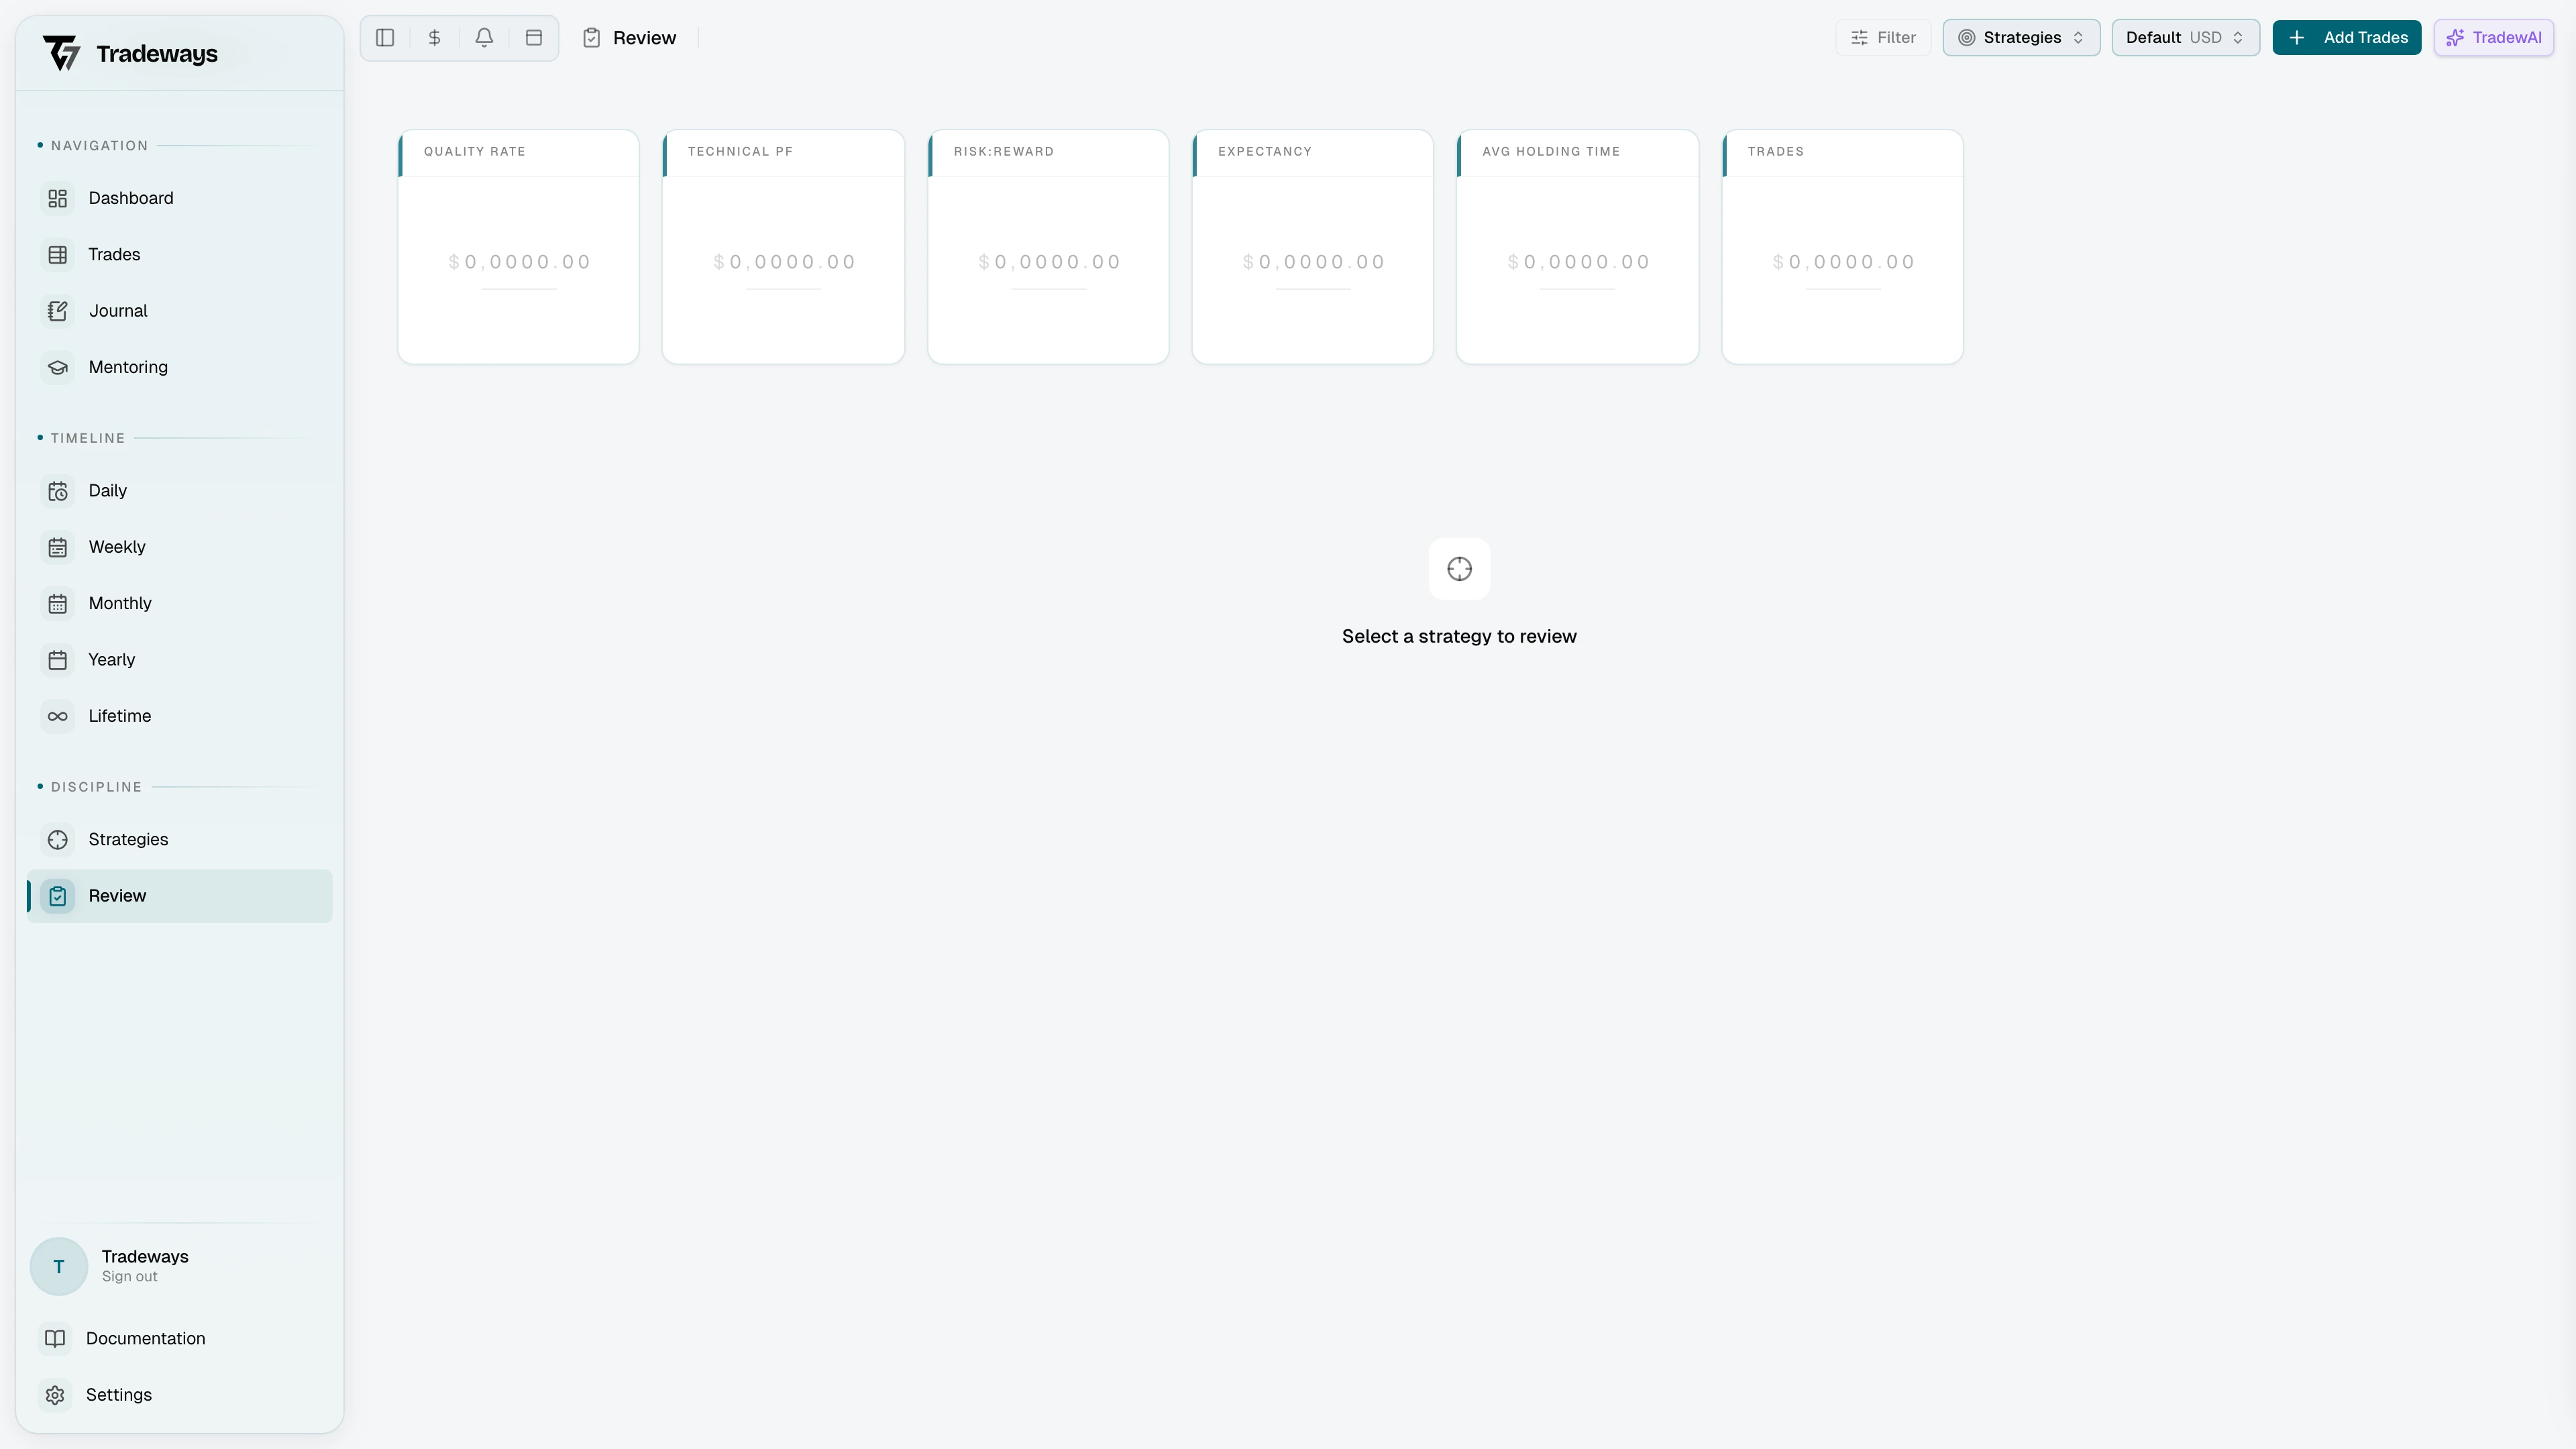Switch to the Trades section
Screen dimensions: 2576x1449
coord(114,254)
